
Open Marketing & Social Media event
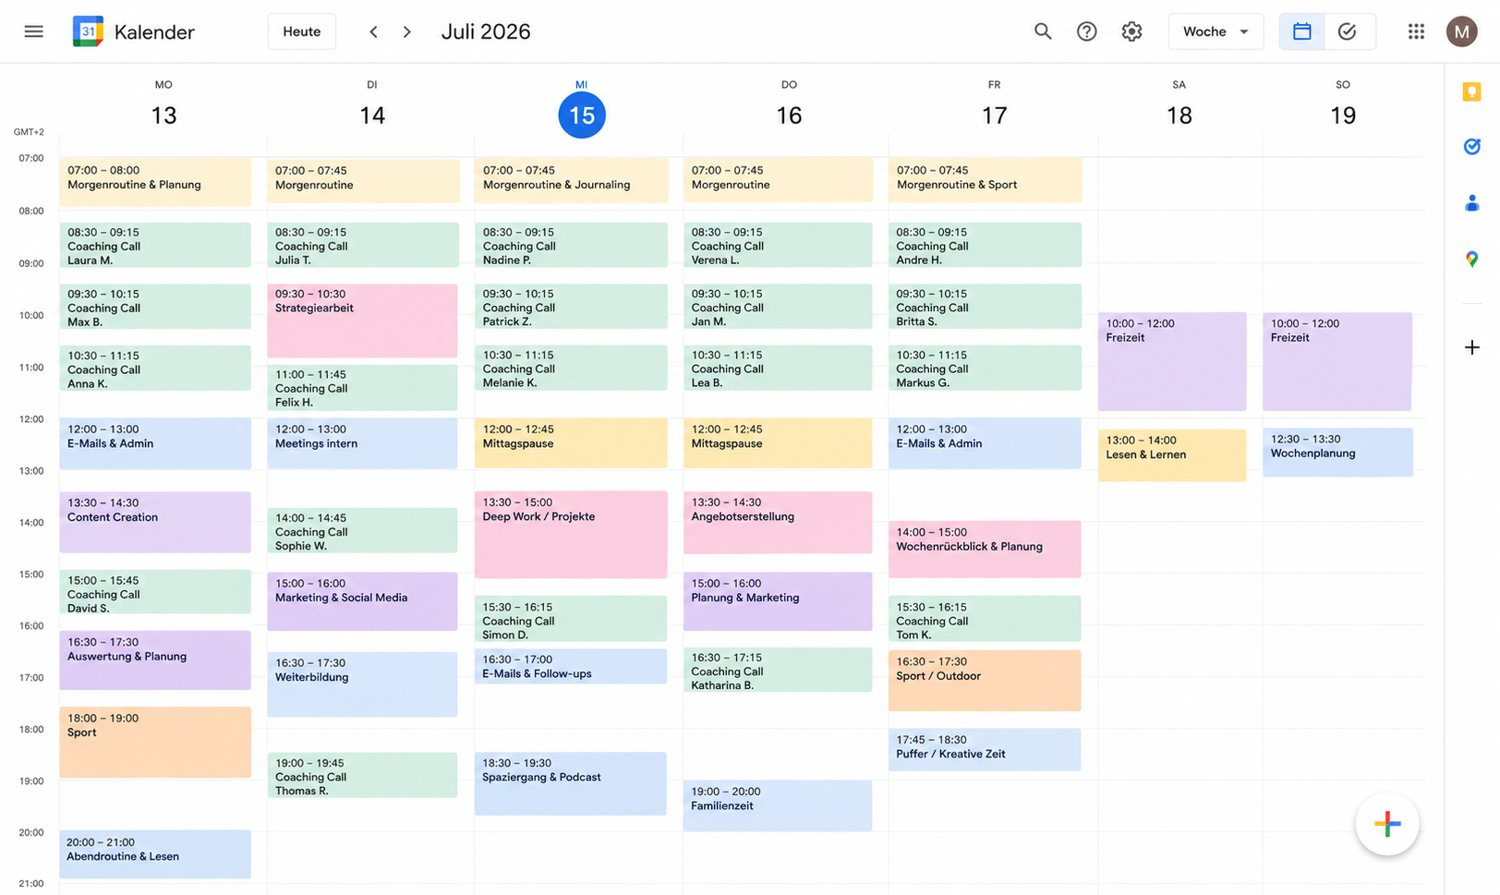pyautogui.click(x=362, y=601)
